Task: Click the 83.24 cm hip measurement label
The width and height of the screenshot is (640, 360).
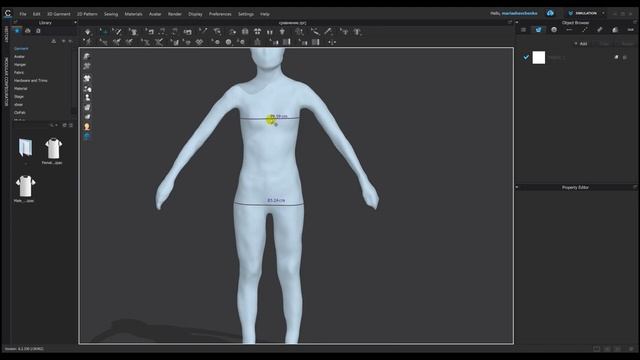Action: pos(276,200)
